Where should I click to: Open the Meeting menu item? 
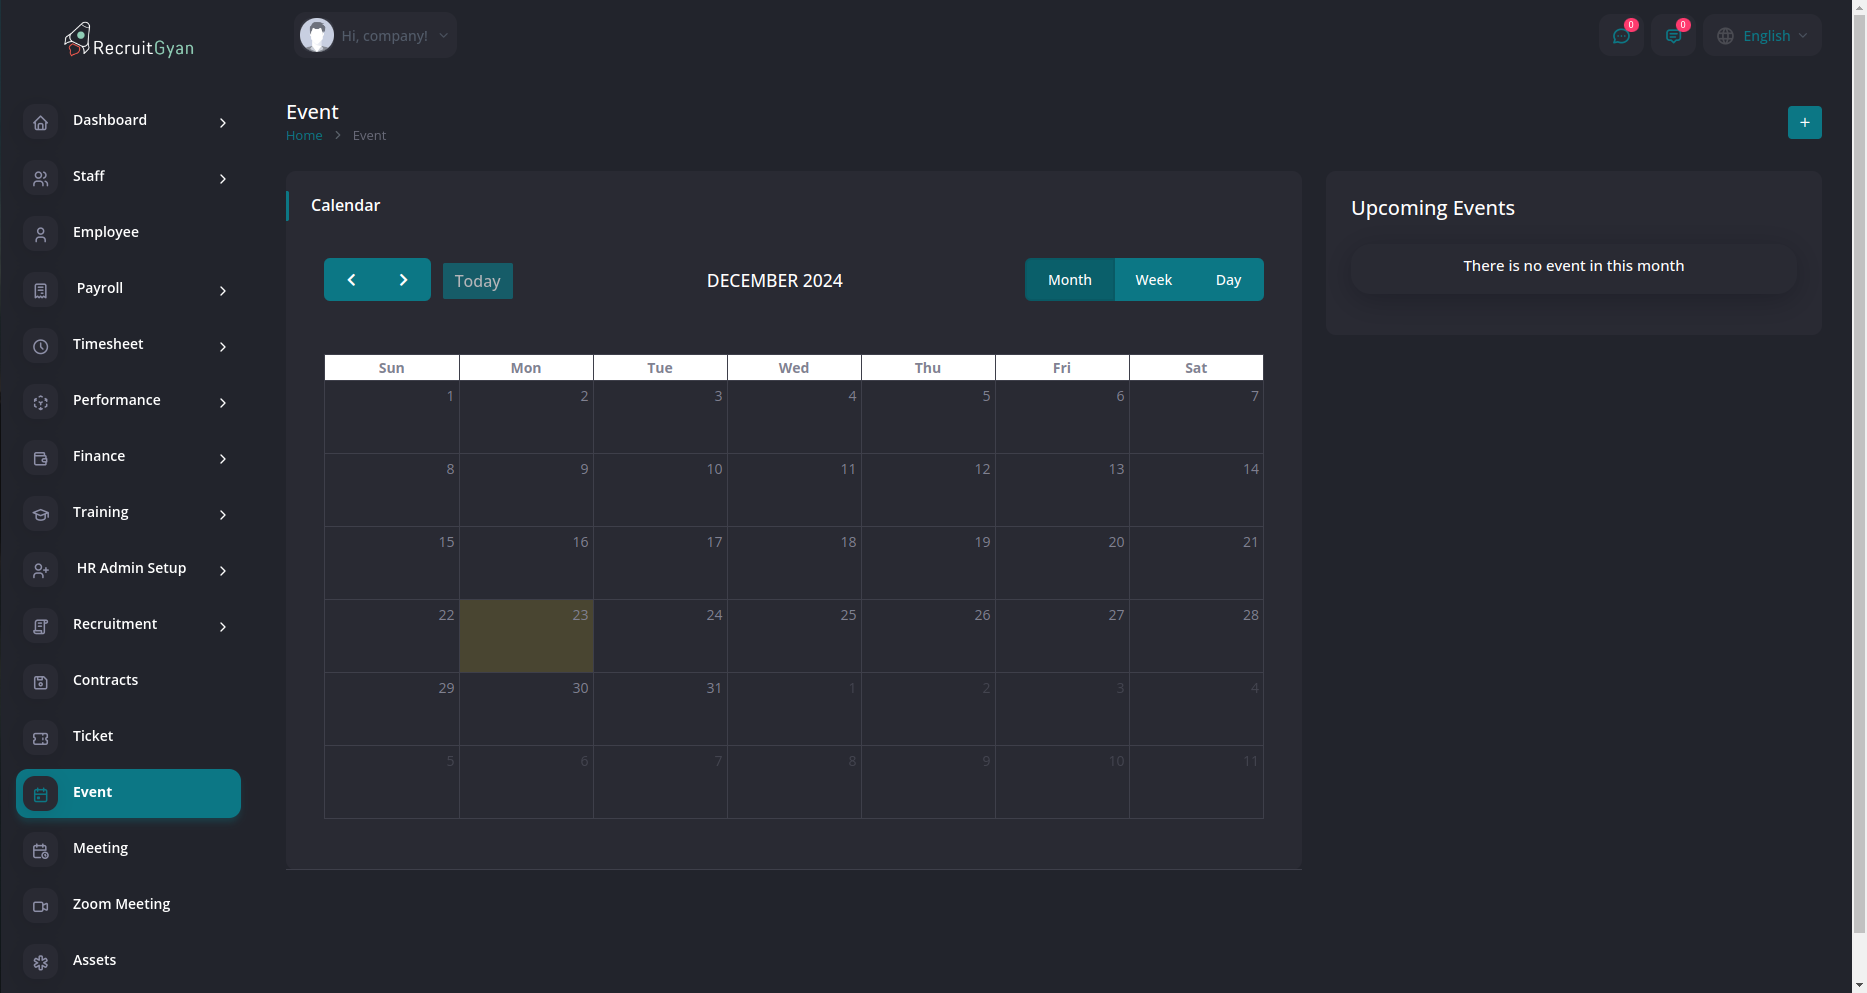[x=100, y=848]
